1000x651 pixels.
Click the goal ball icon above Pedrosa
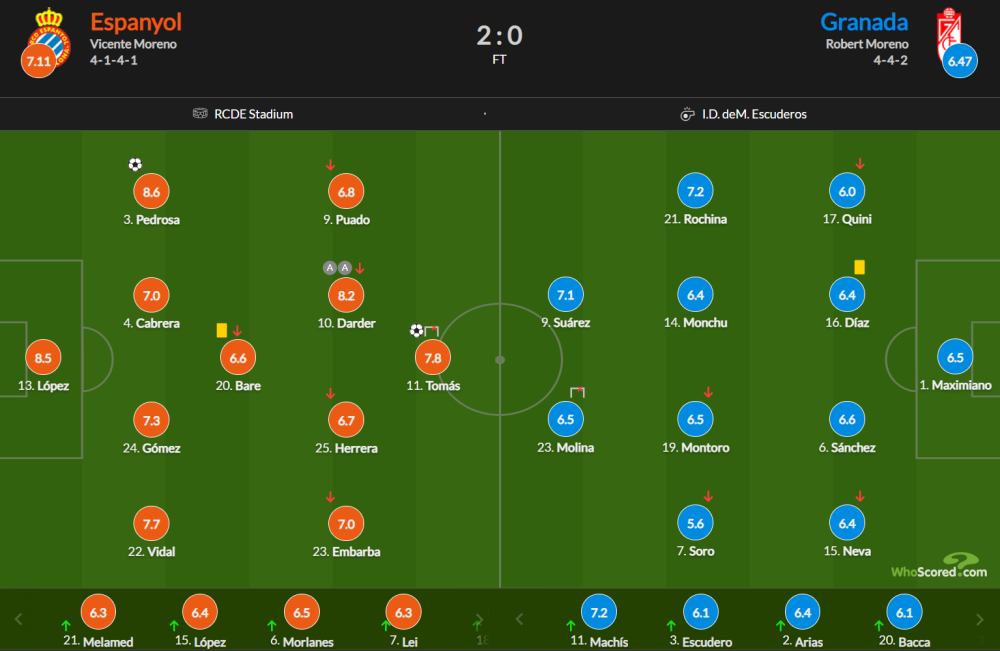[x=135, y=165]
